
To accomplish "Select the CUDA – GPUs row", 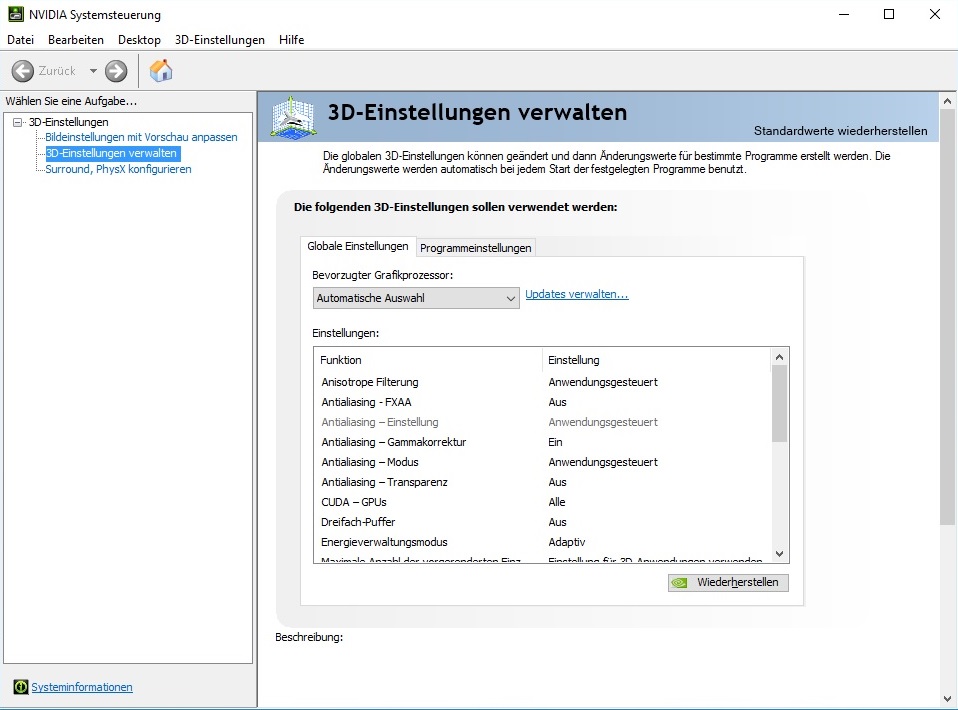I will pos(543,502).
